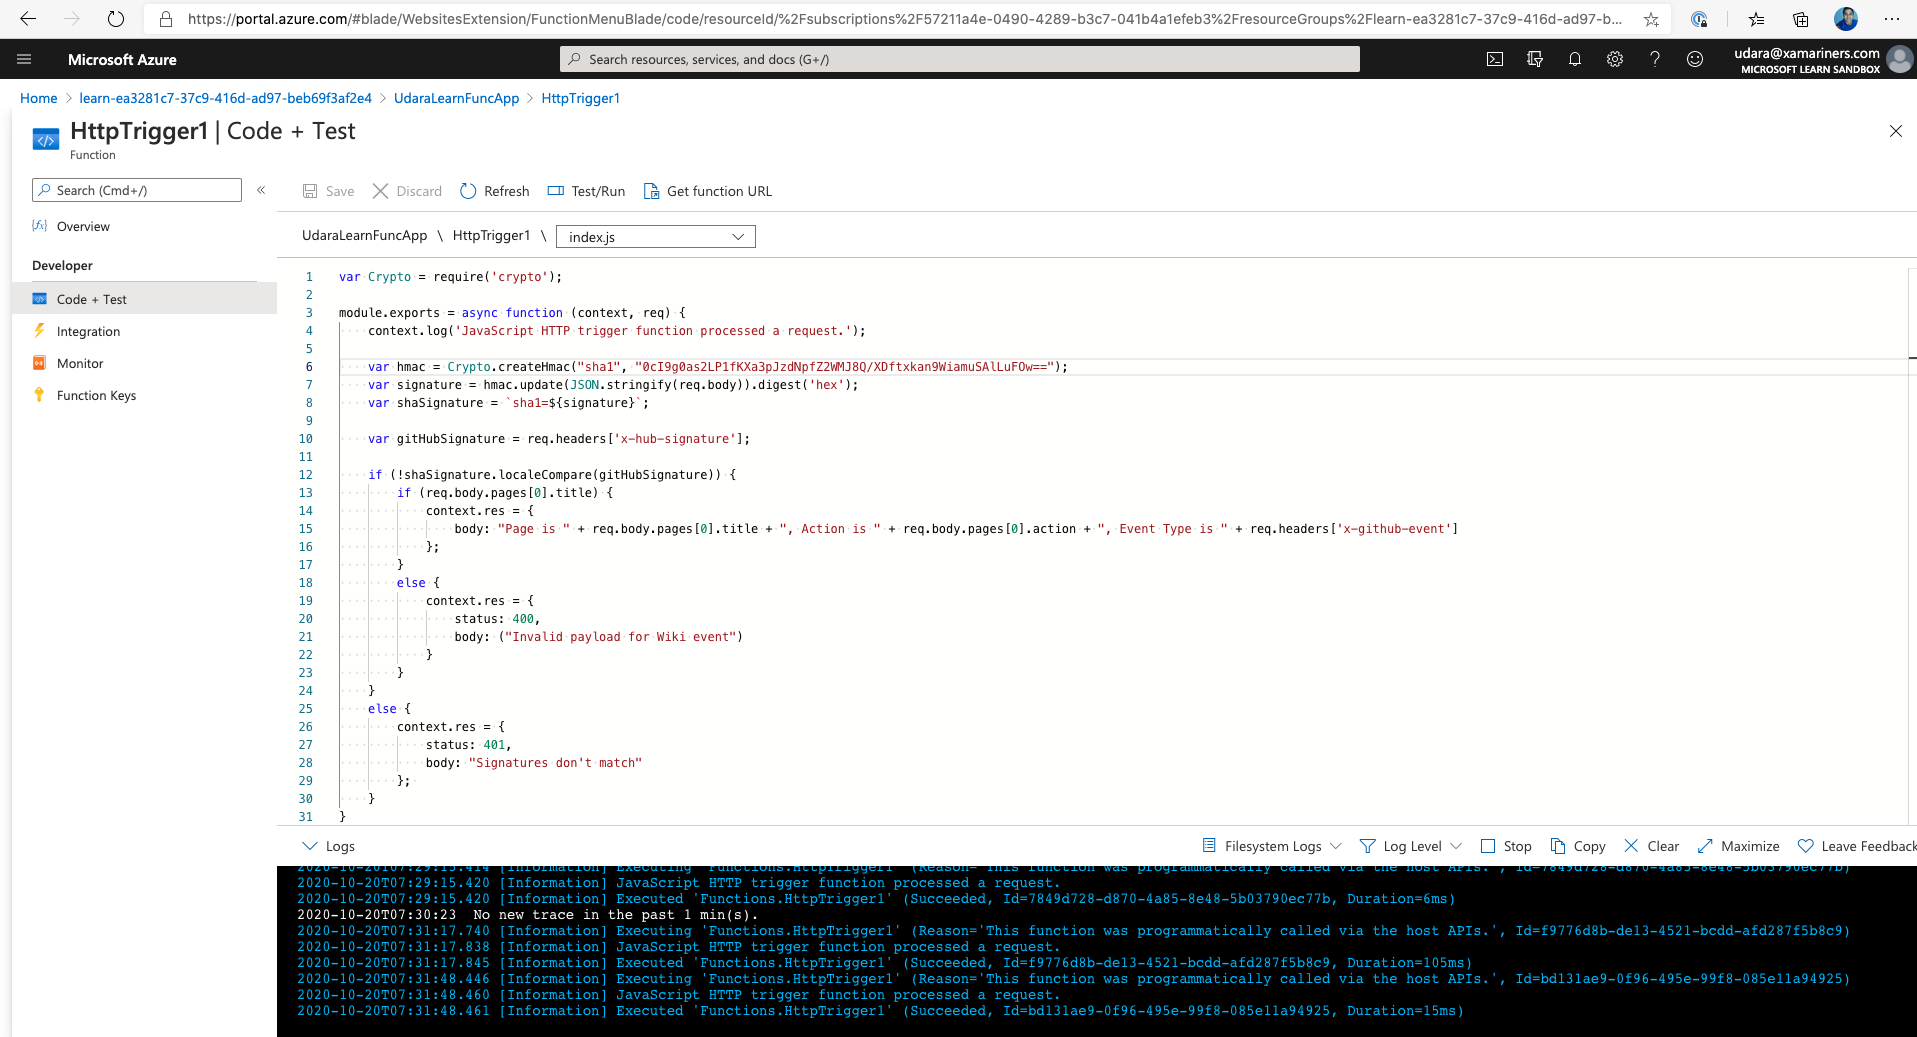Open the Log Level dropdown
This screenshot has width=1917, height=1037.
pyautogui.click(x=1411, y=846)
